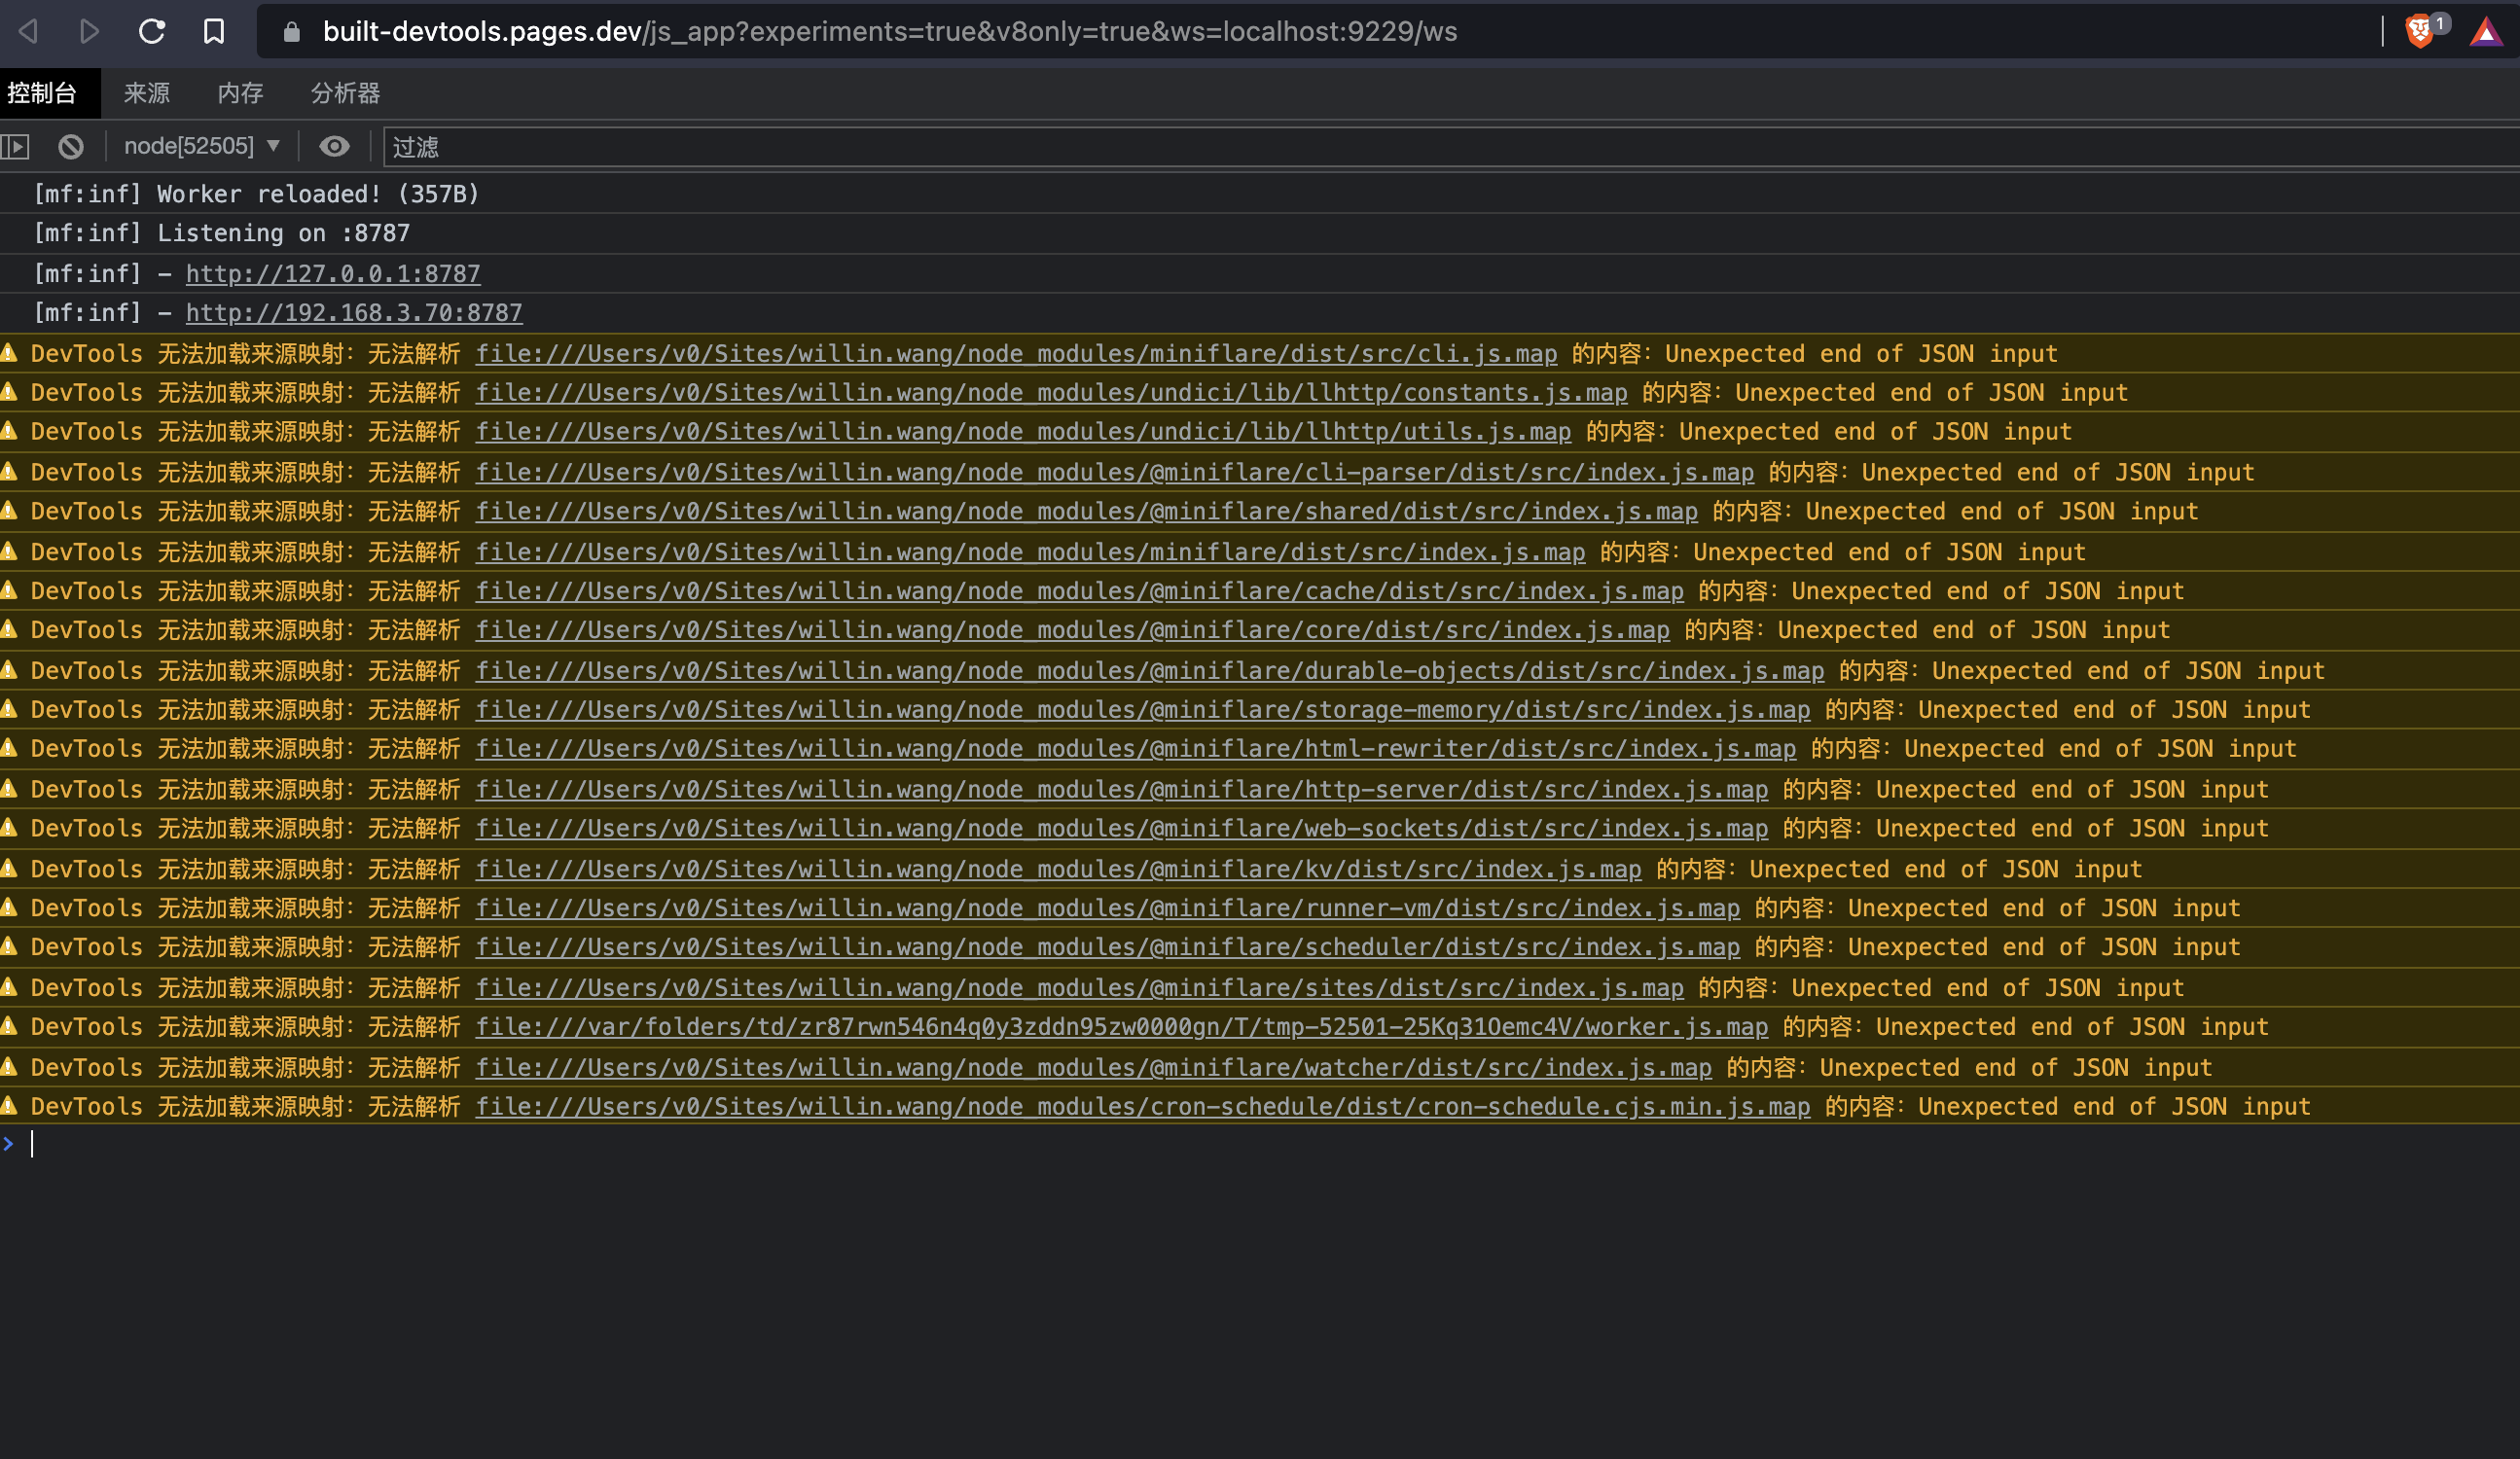
Task: Click the warning icon on the cli.js.map message
Action: (10, 353)
